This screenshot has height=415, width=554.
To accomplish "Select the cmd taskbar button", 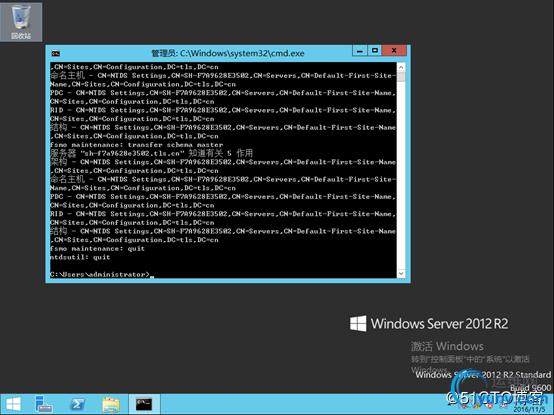I will (x=144, y=404).
